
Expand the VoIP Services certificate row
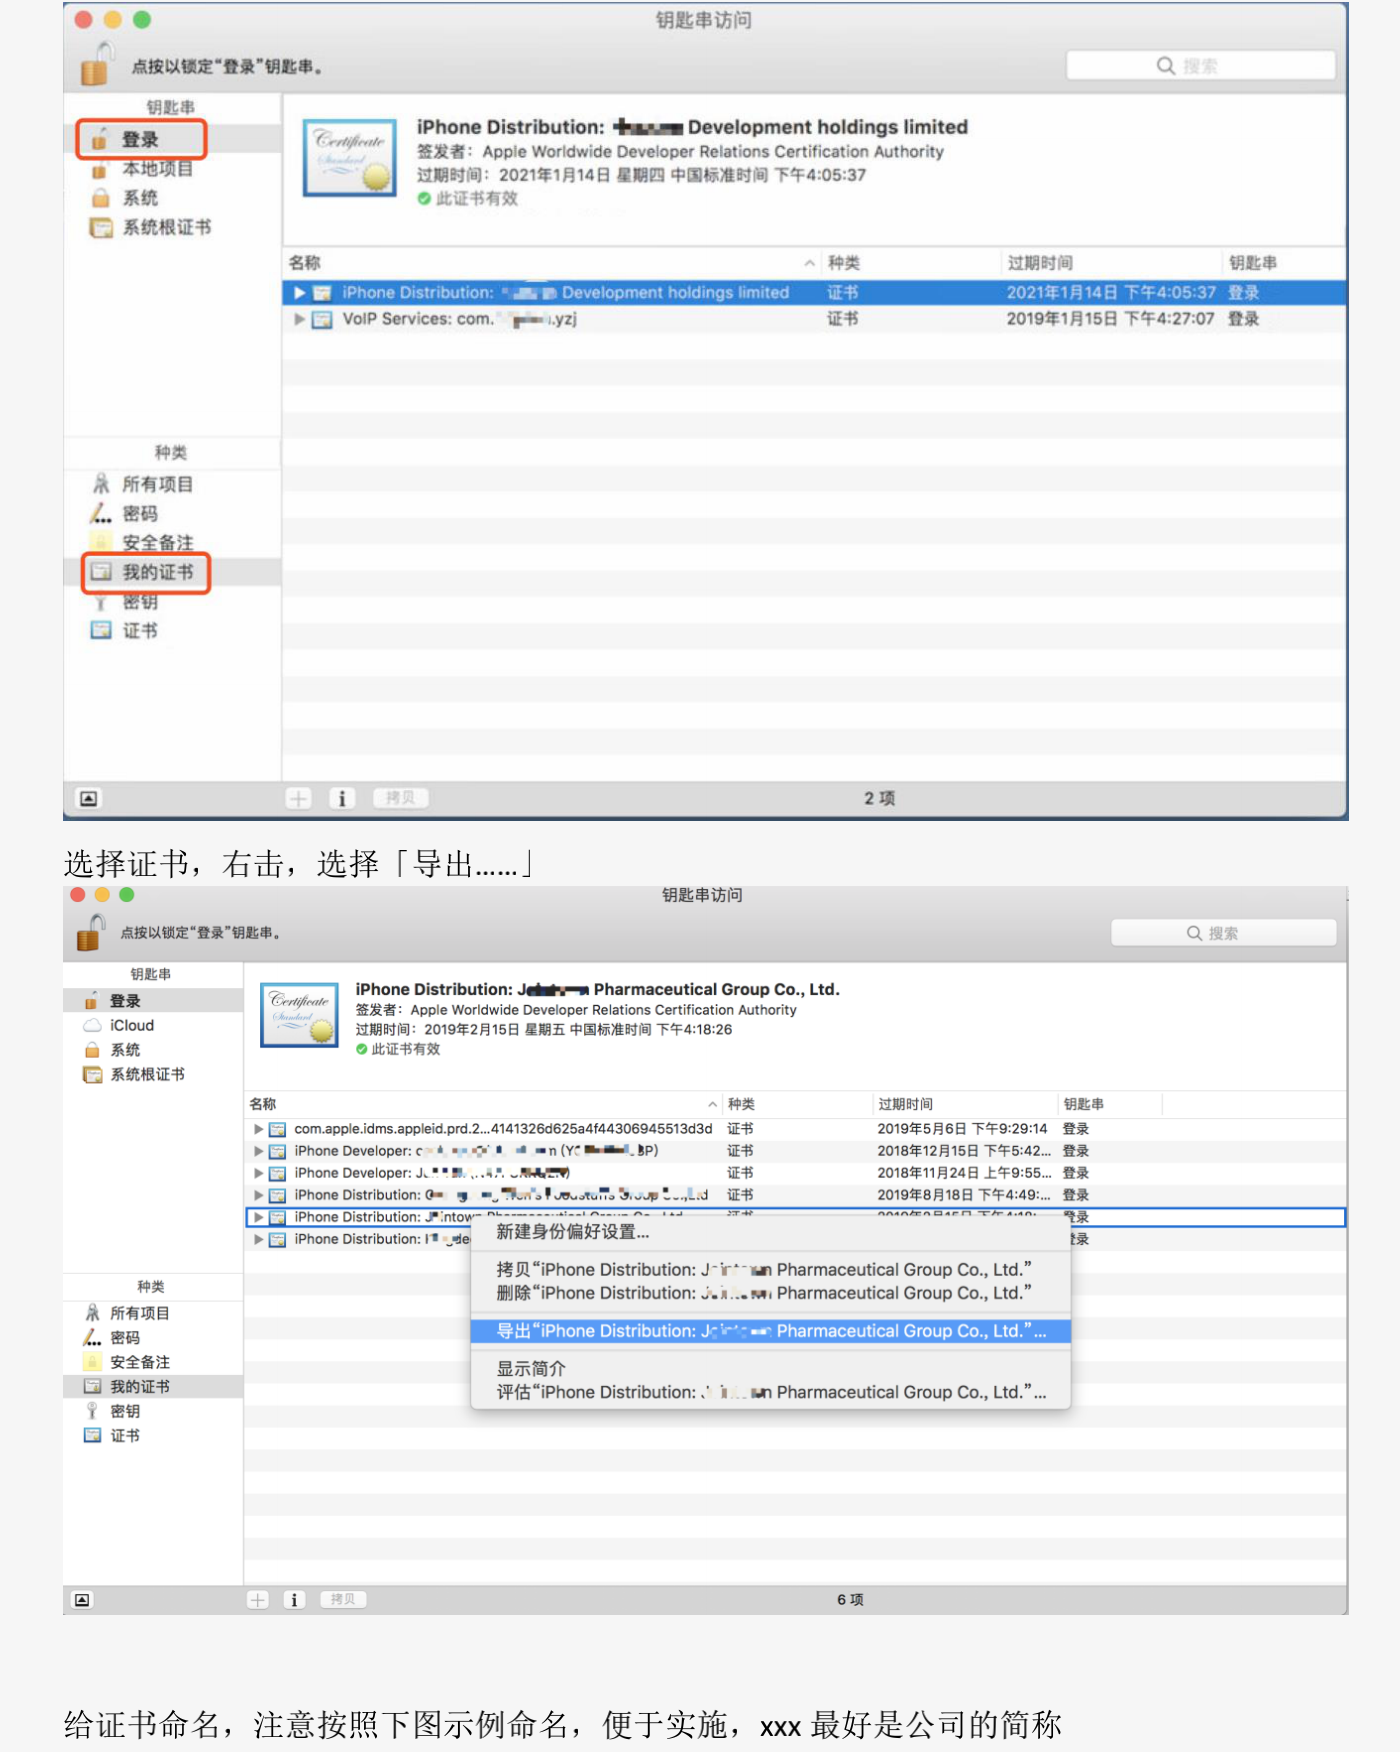point(299,319)
